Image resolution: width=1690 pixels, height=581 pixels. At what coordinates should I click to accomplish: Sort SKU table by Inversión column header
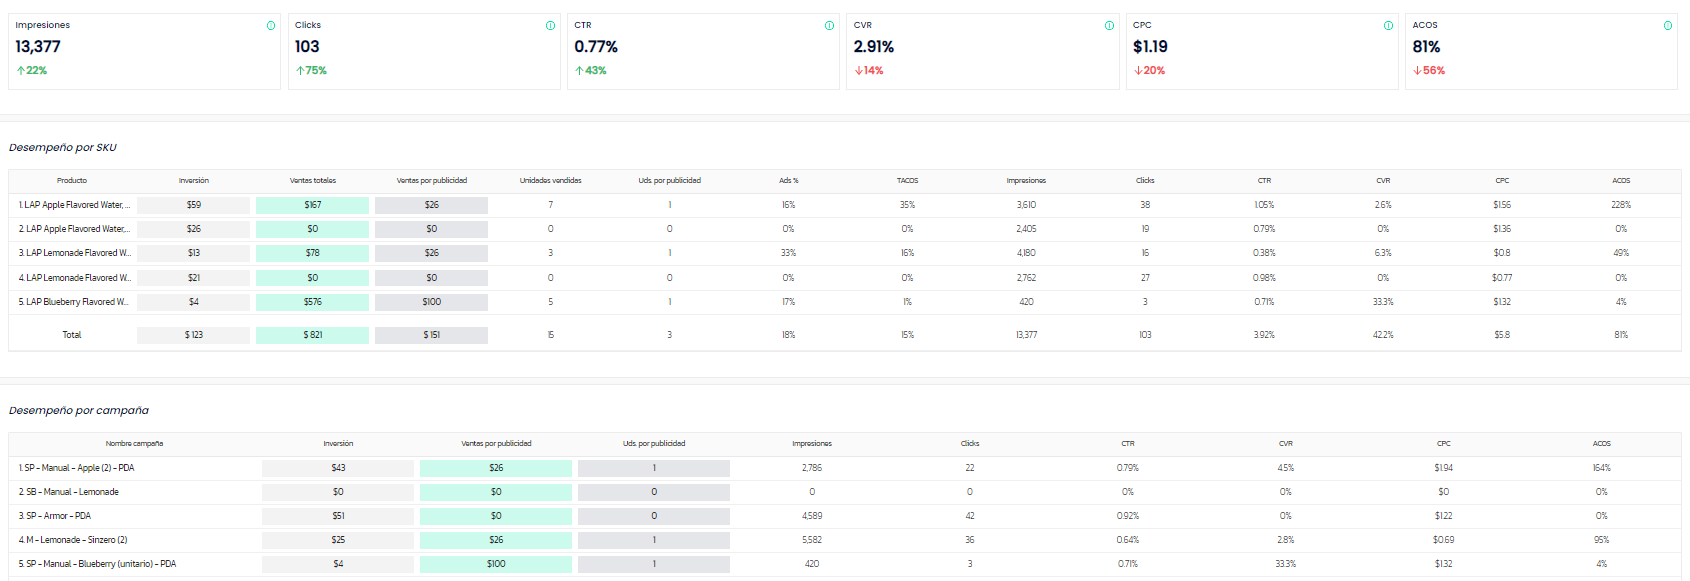click(194, 181)
